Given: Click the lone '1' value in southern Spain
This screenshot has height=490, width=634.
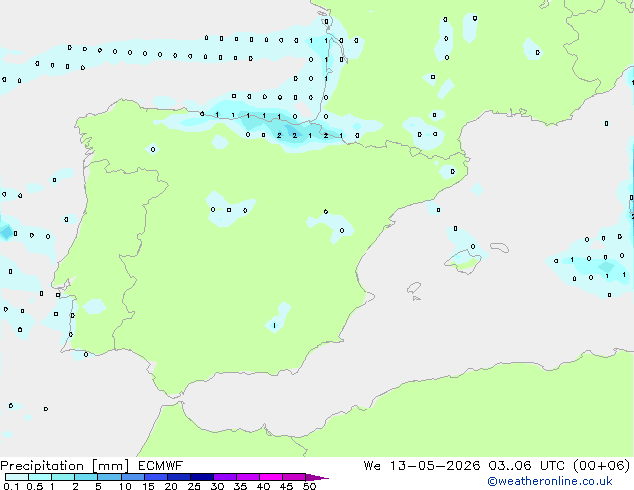Looking at the screenshot, I should coord(275,325).
